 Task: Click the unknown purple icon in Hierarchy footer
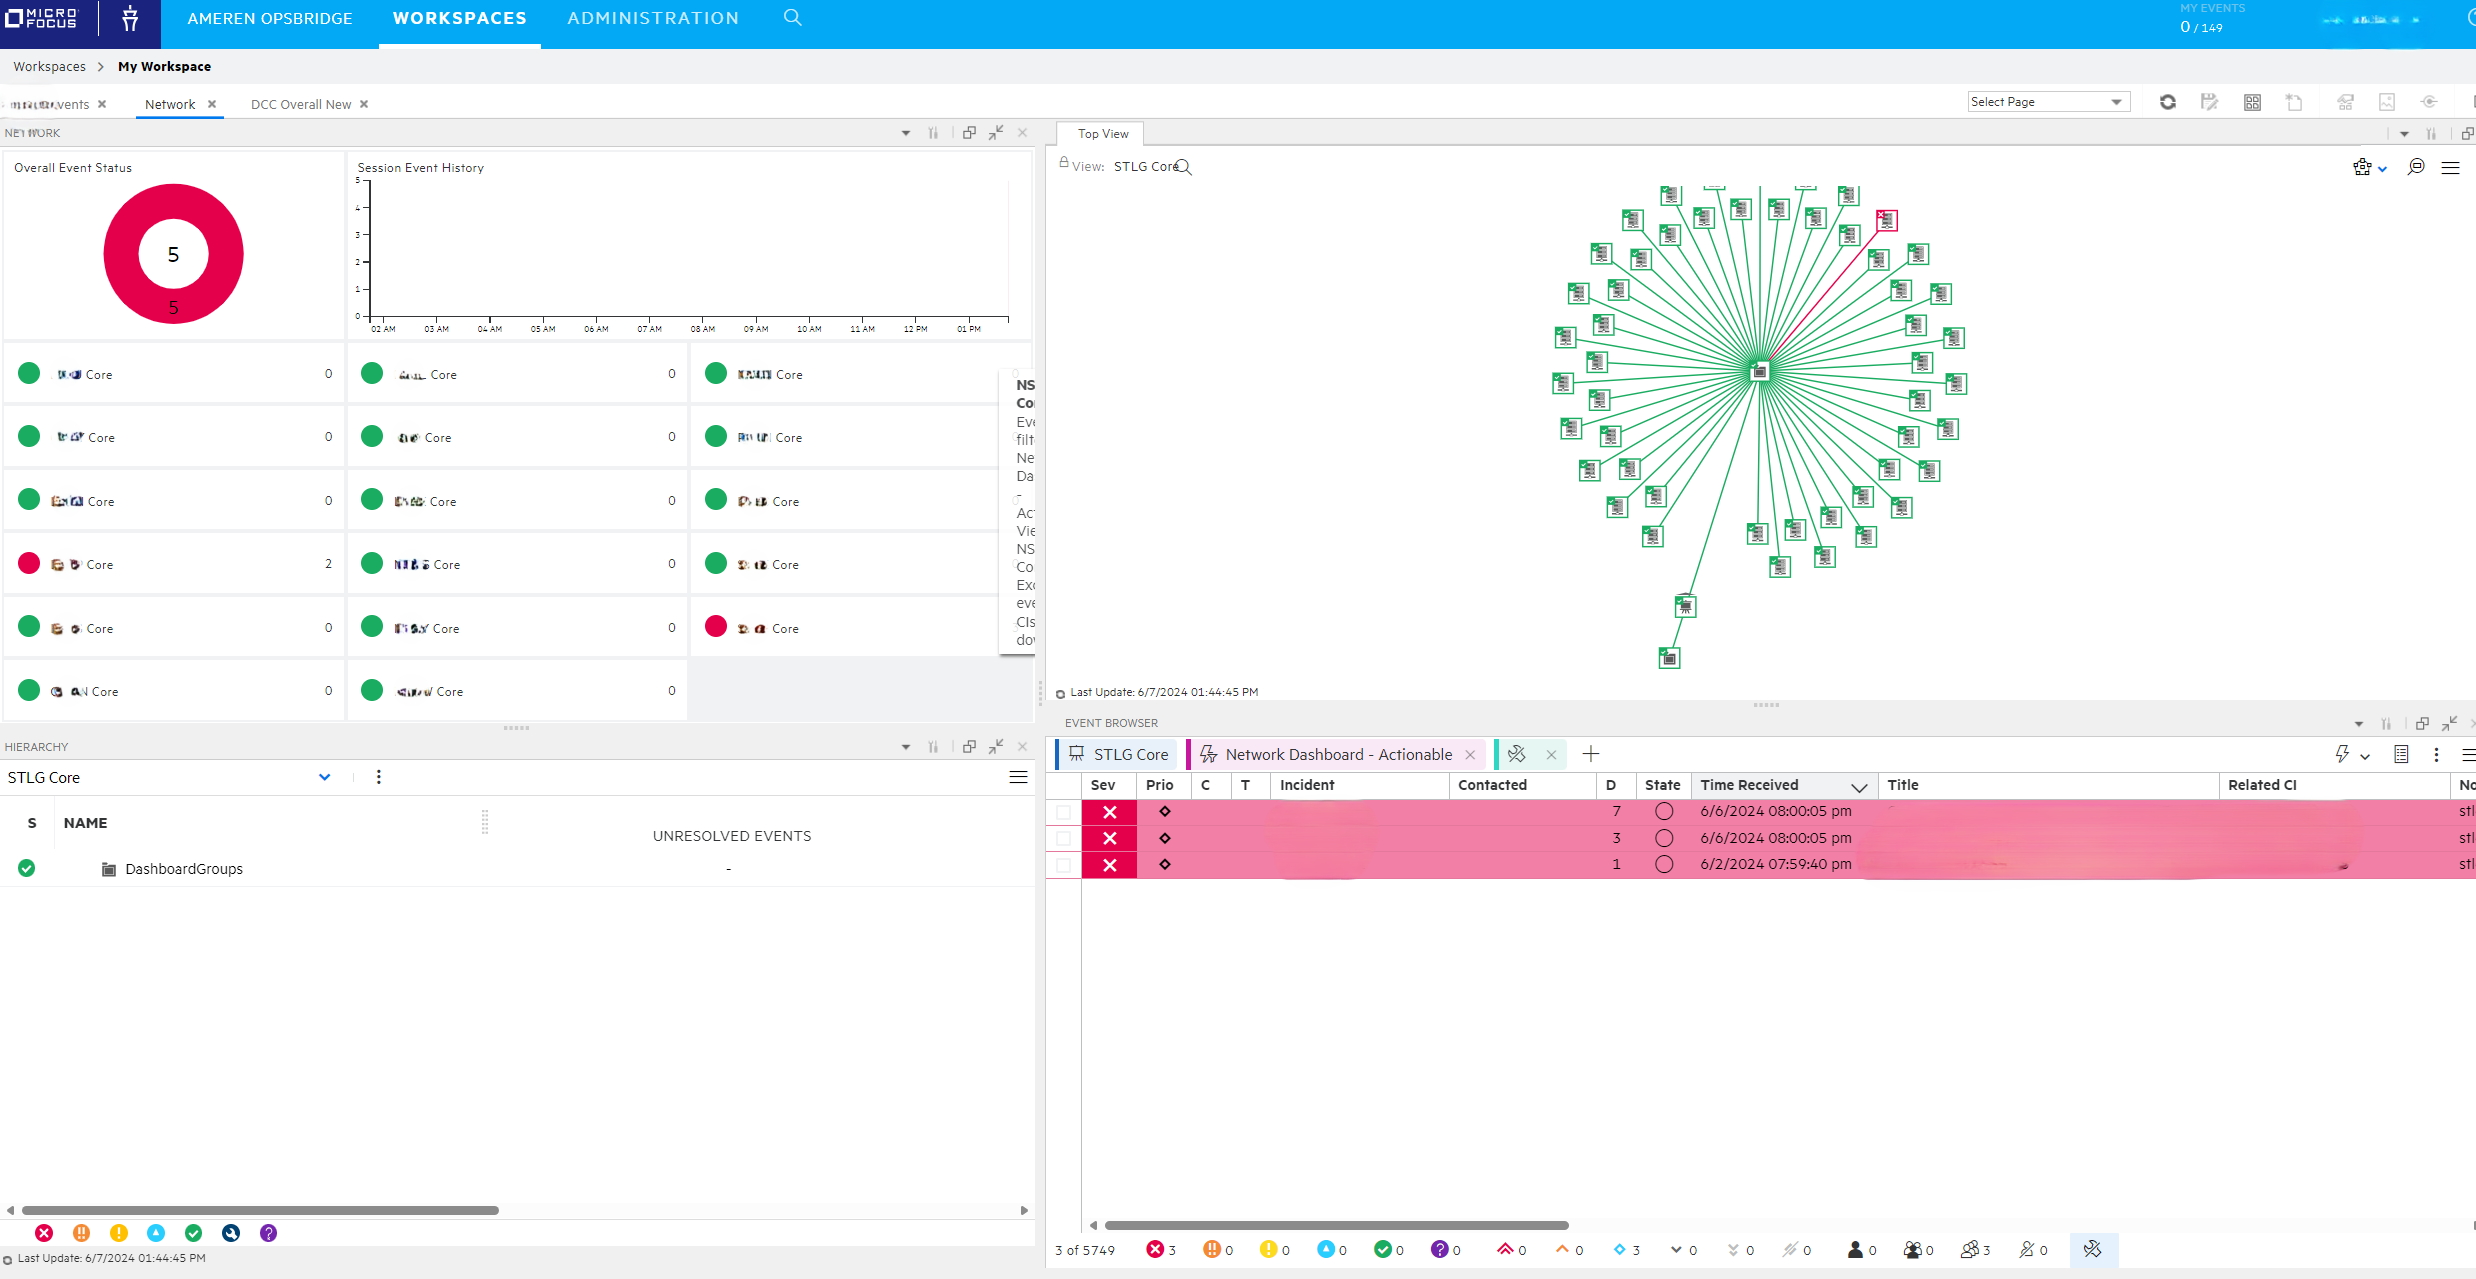(x=269, y=1233)
